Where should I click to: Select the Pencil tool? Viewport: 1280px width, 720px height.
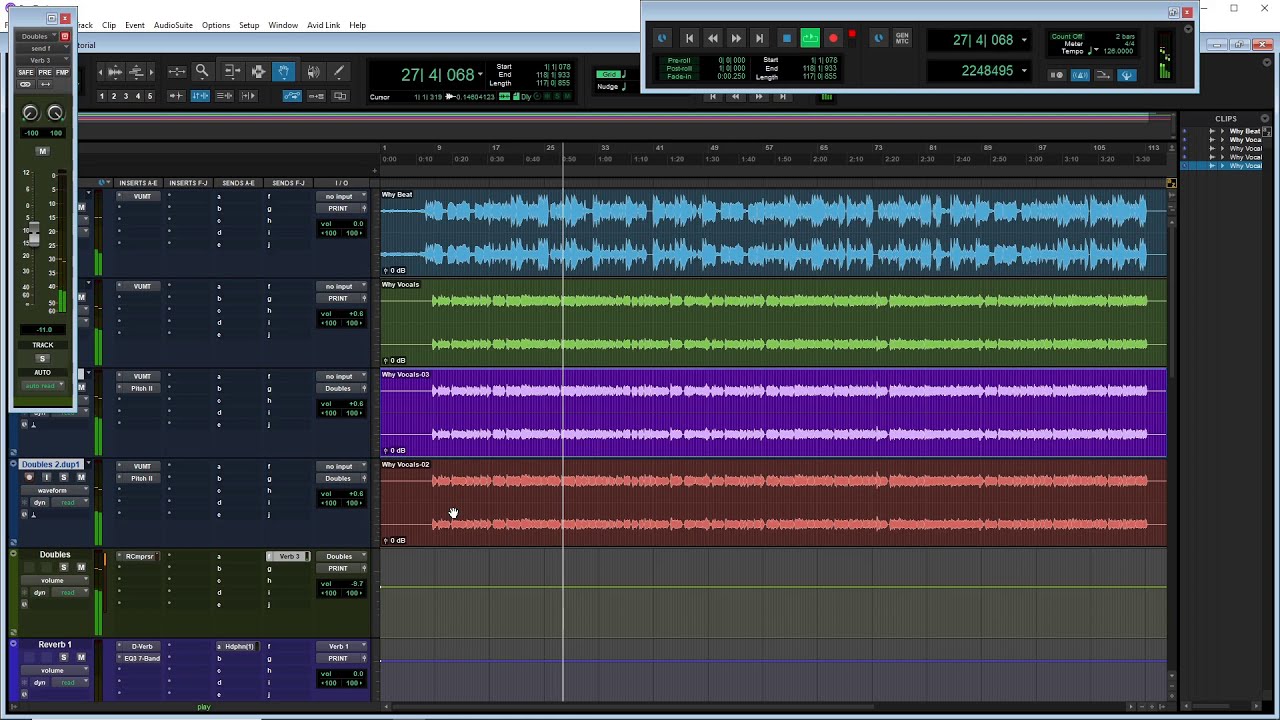(339, 71)
